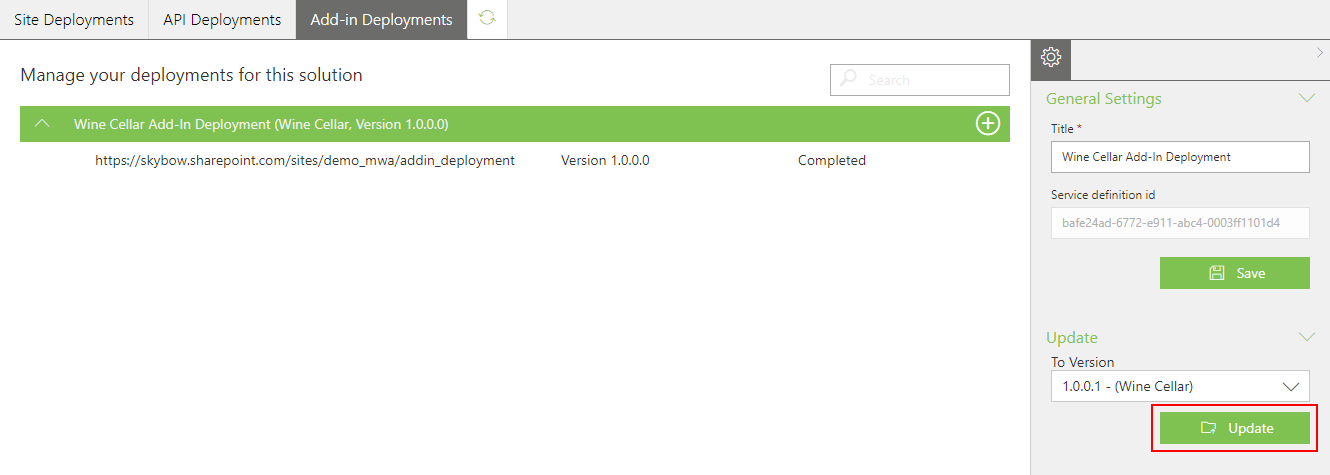The height and width of the screenshot is (475, 1330).
Task: Click the plus icon on Wine Cellar header
Action: (x=987, y=124)
